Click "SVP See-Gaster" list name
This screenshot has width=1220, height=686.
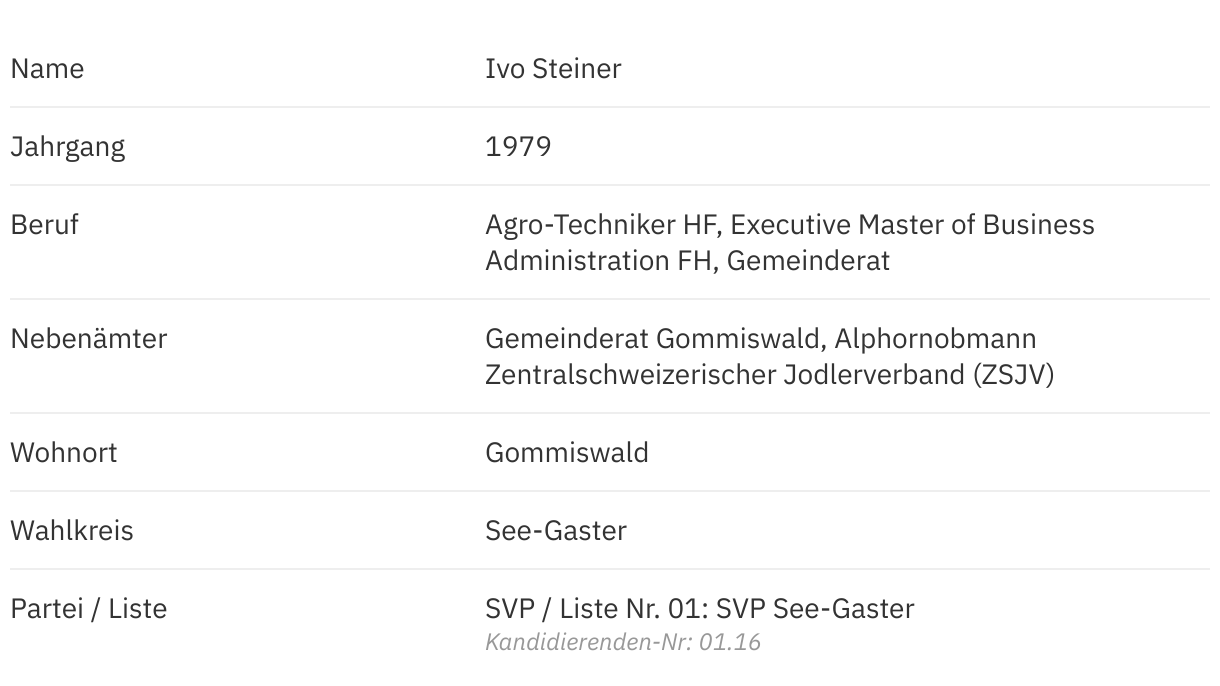(815, 609)
